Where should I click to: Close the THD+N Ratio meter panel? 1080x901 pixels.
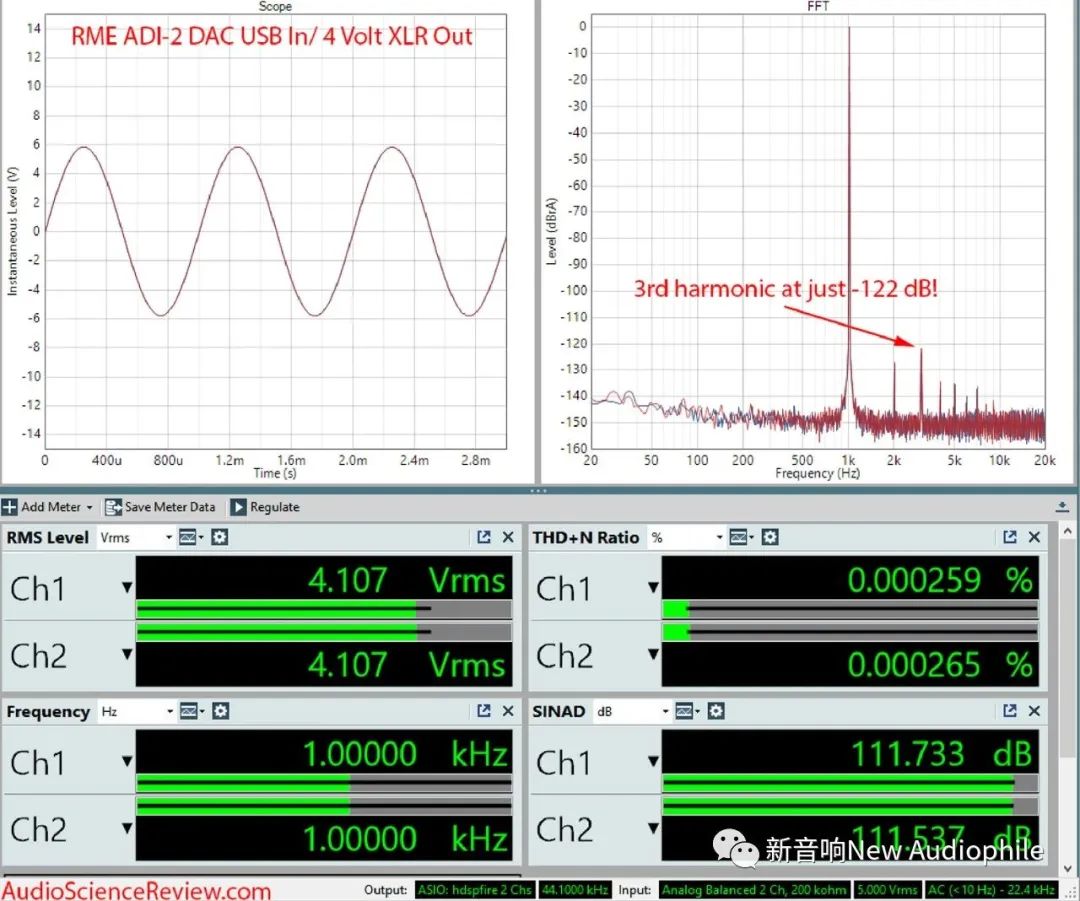pyautogui.click(x=1034, y=537)
